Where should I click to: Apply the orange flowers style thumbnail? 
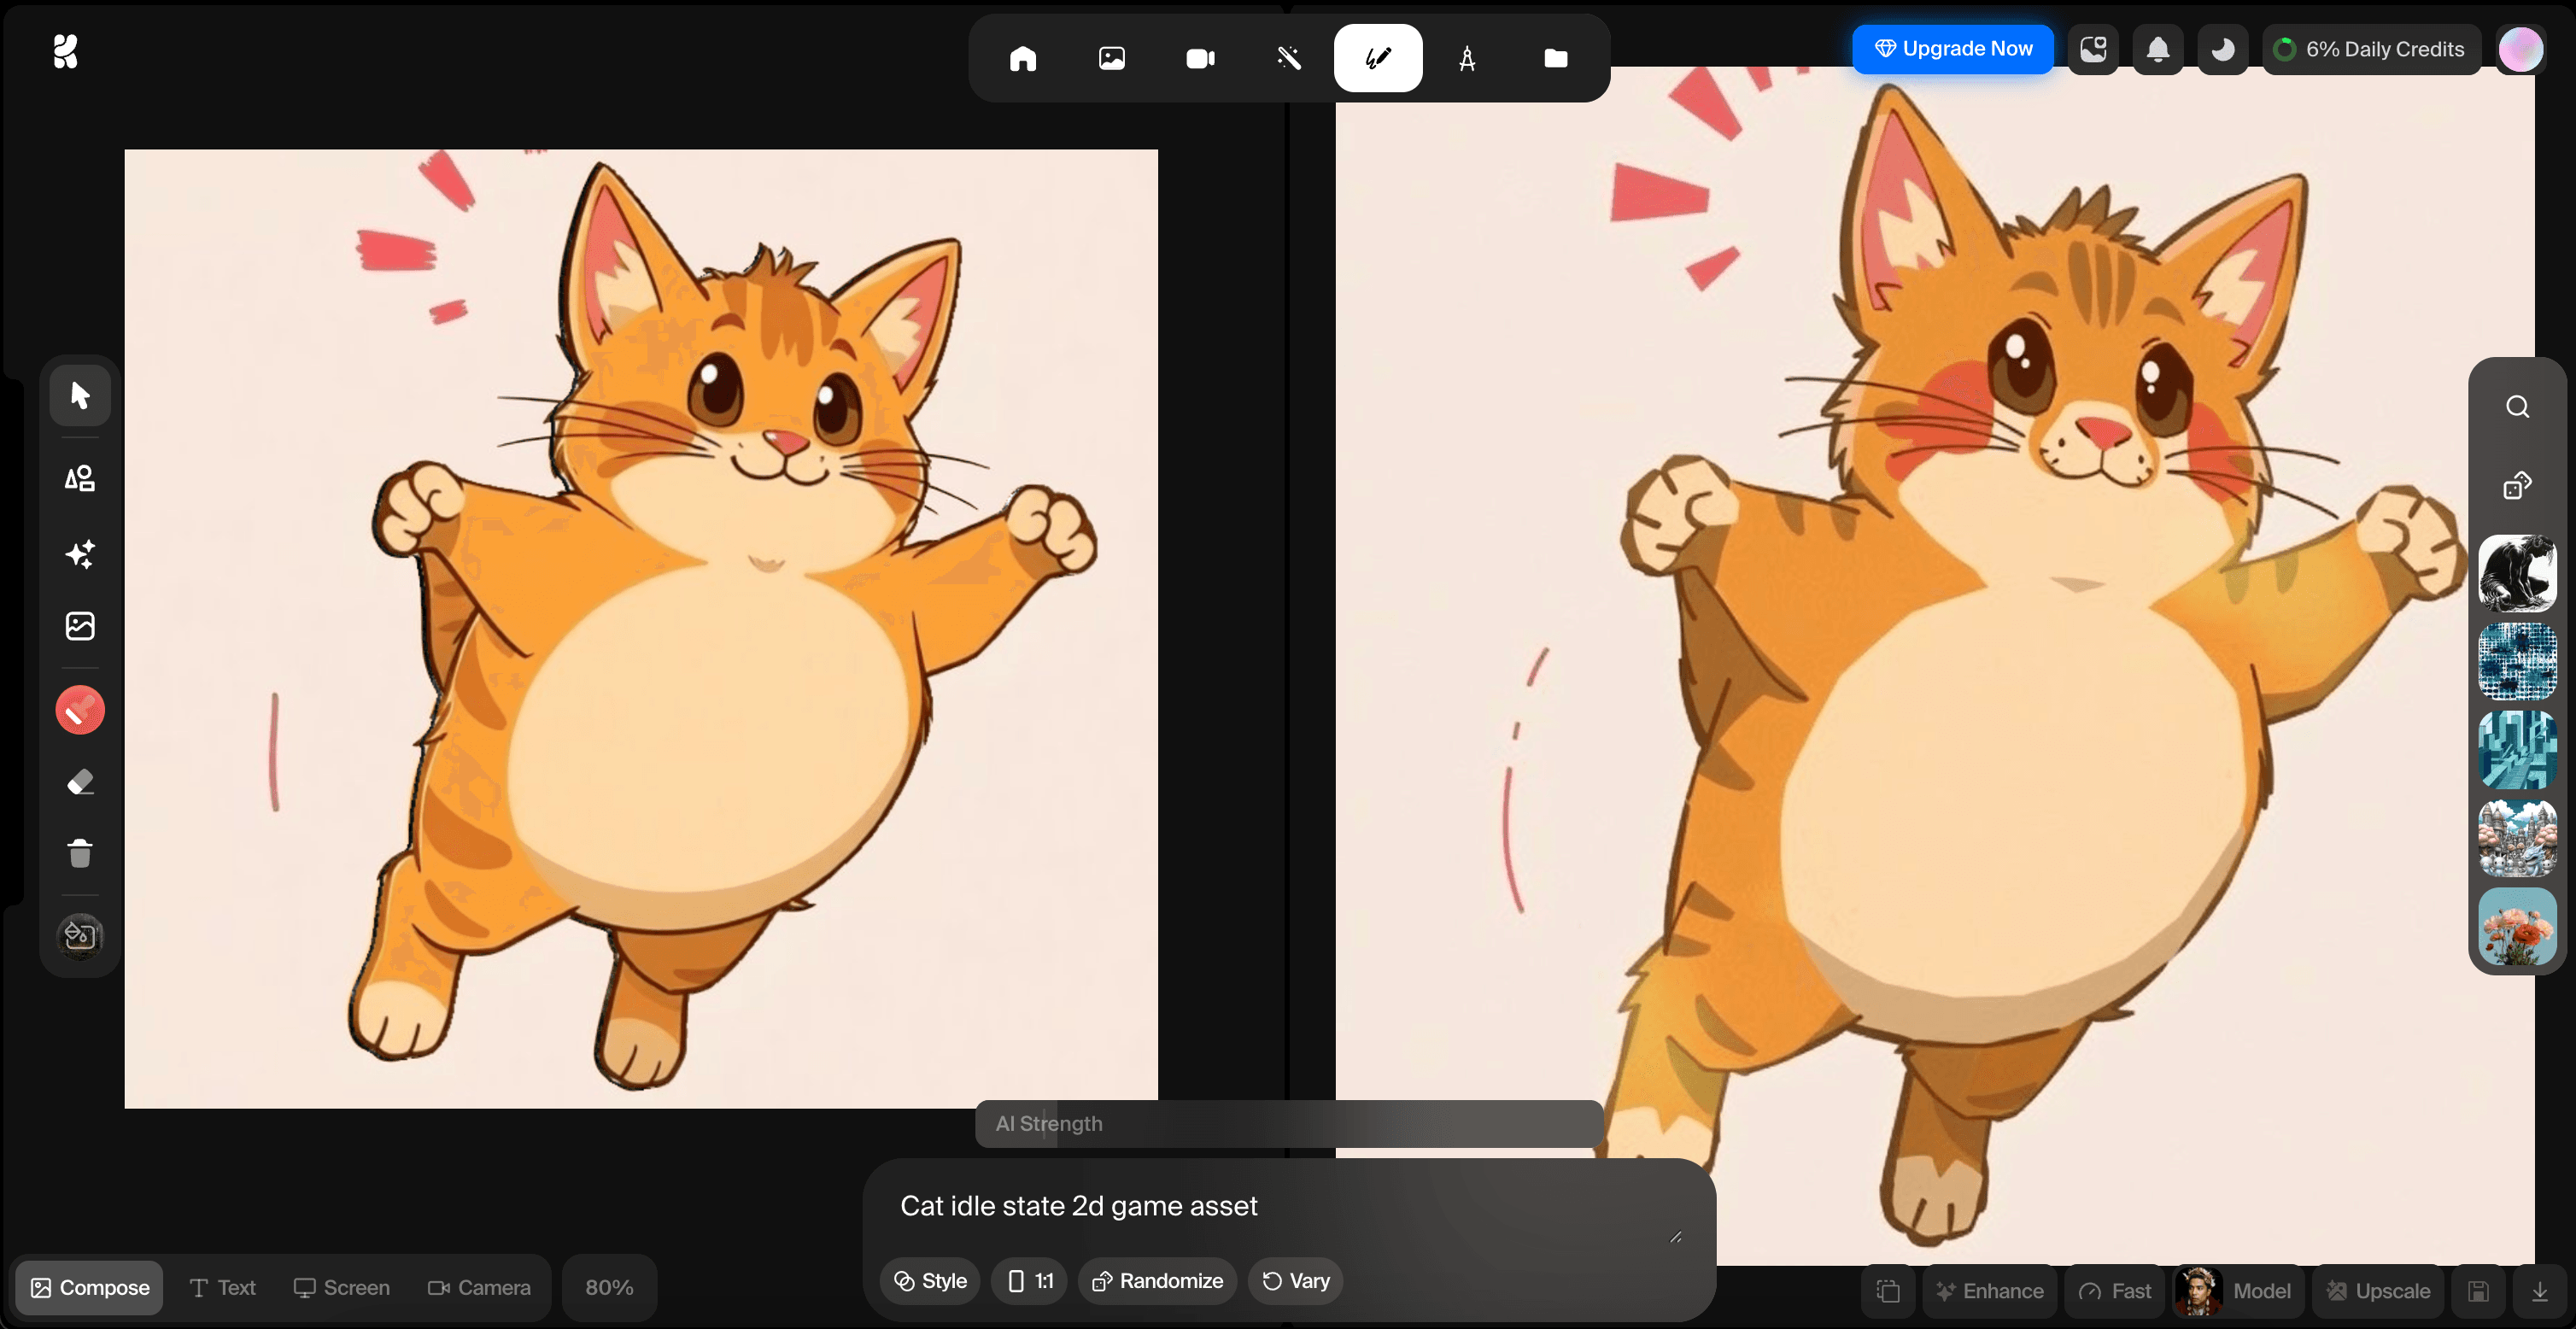[2517, 926]
